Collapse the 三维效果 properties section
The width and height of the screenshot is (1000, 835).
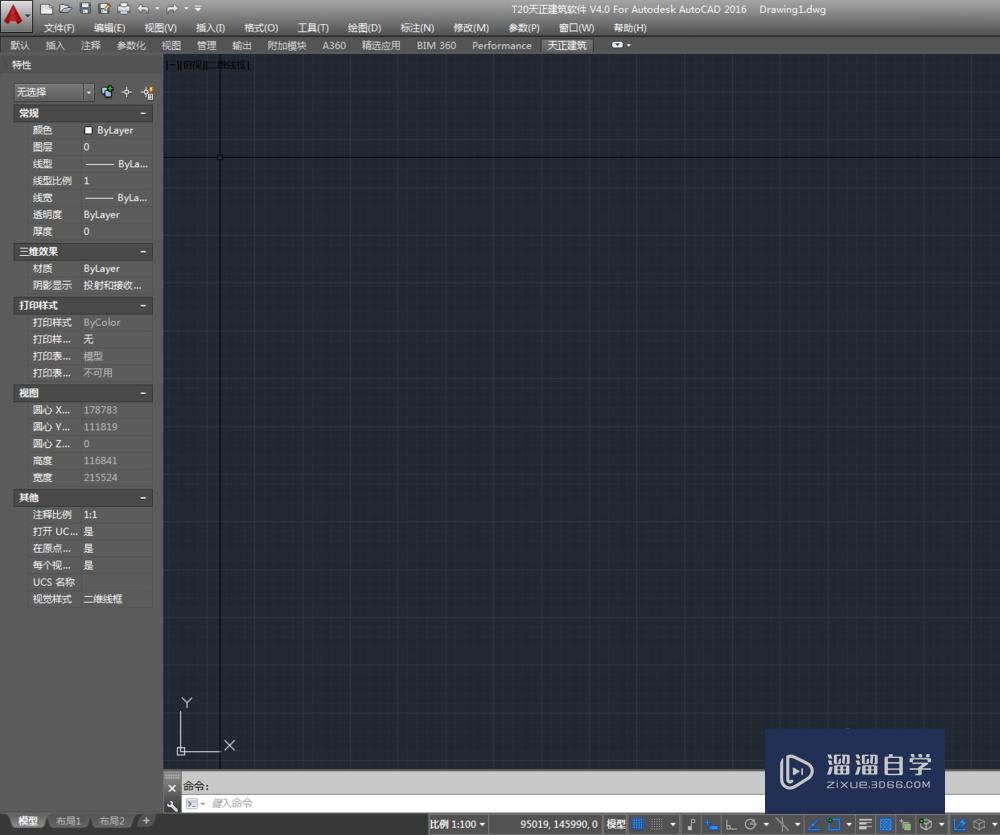pyautogui.click(x=143, y=251)
